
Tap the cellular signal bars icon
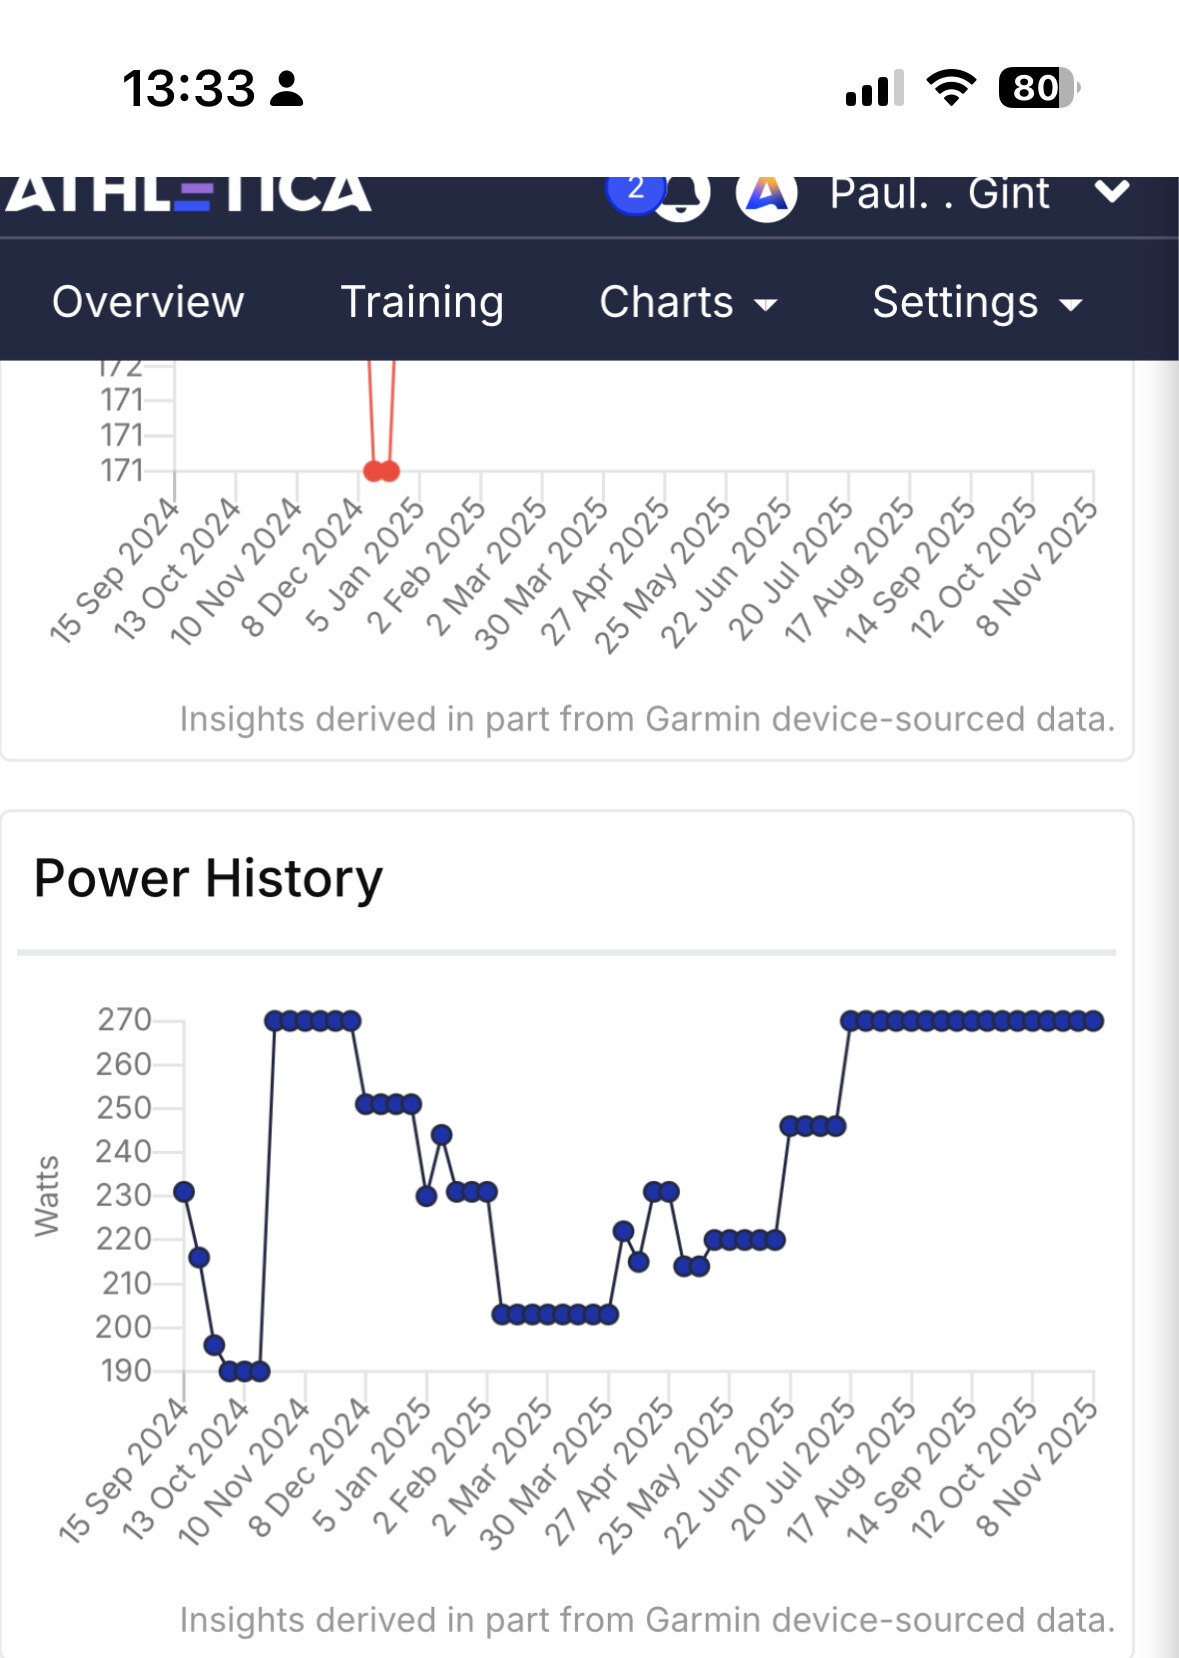(x=874, y=89)
